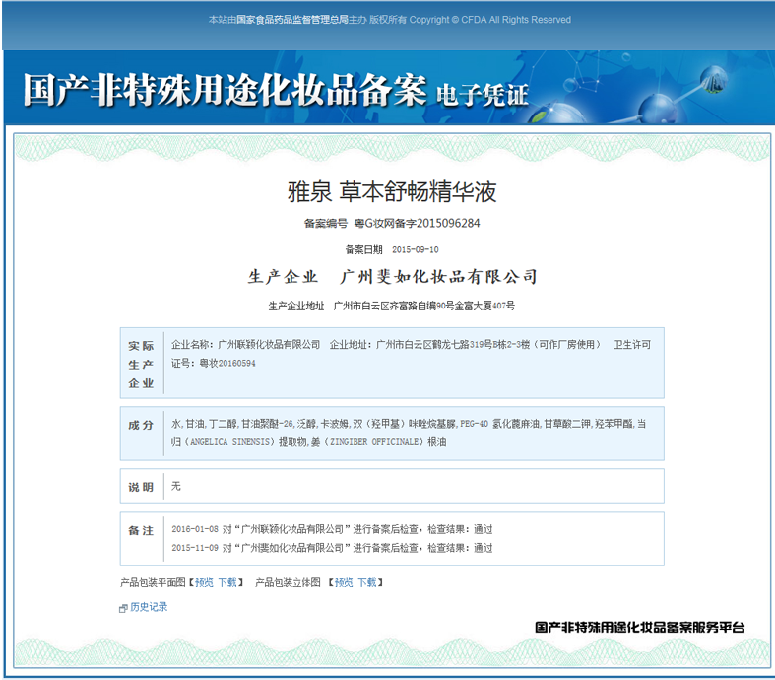
Task: Click the 国产非特殊用途化妆品备案服务平台 footer text
Action: click(640, 628)
